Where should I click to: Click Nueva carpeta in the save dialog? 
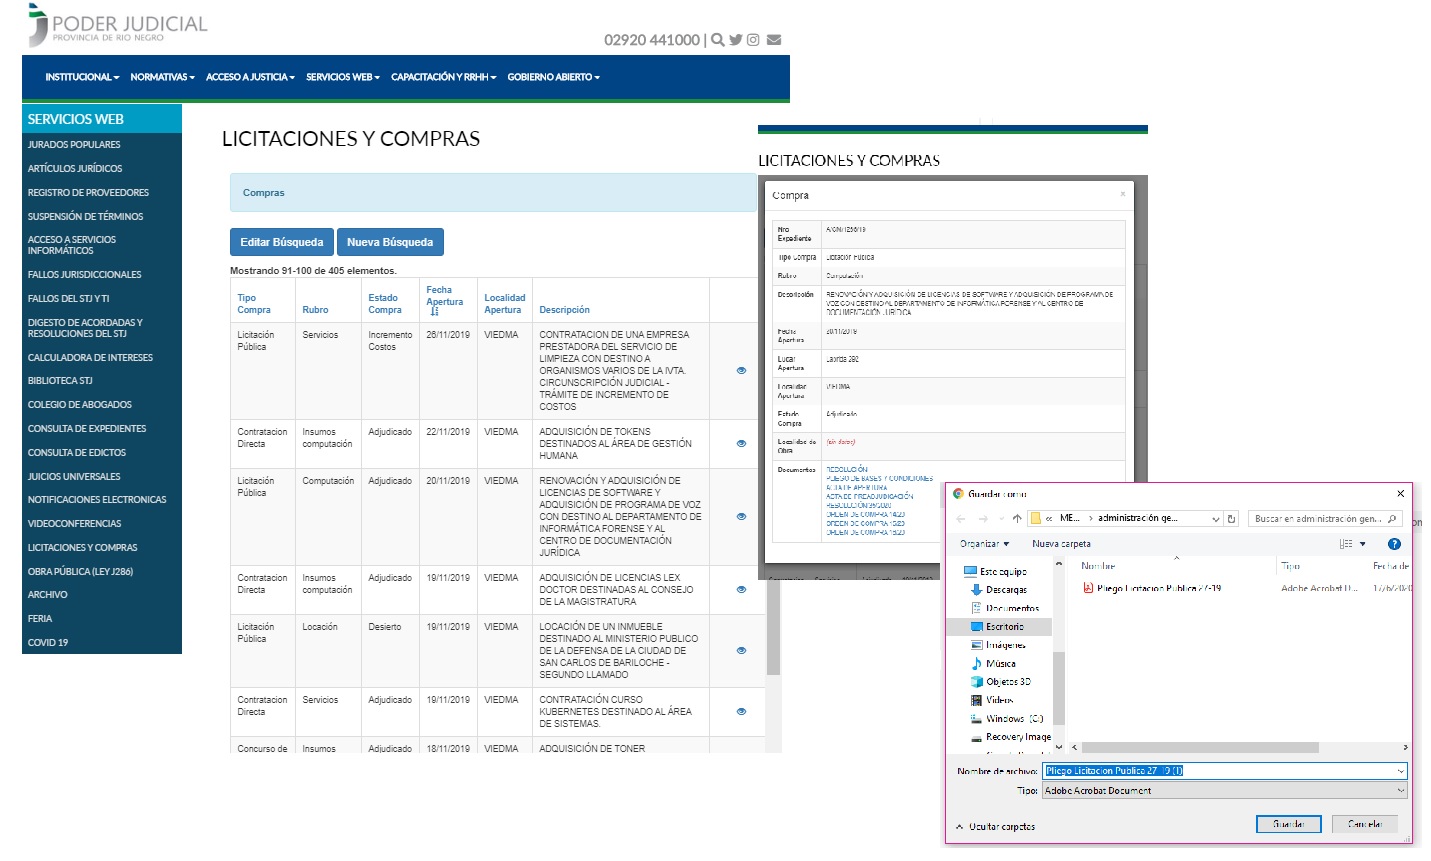(x=1061, y=544)
